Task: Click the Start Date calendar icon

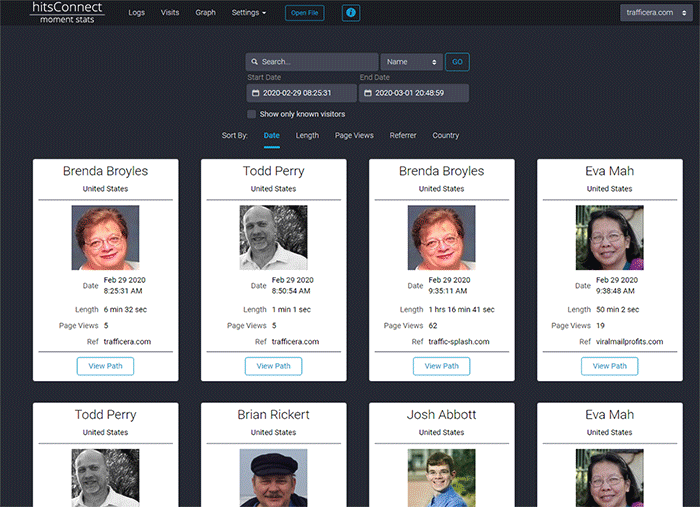Action: pos(255,93)
